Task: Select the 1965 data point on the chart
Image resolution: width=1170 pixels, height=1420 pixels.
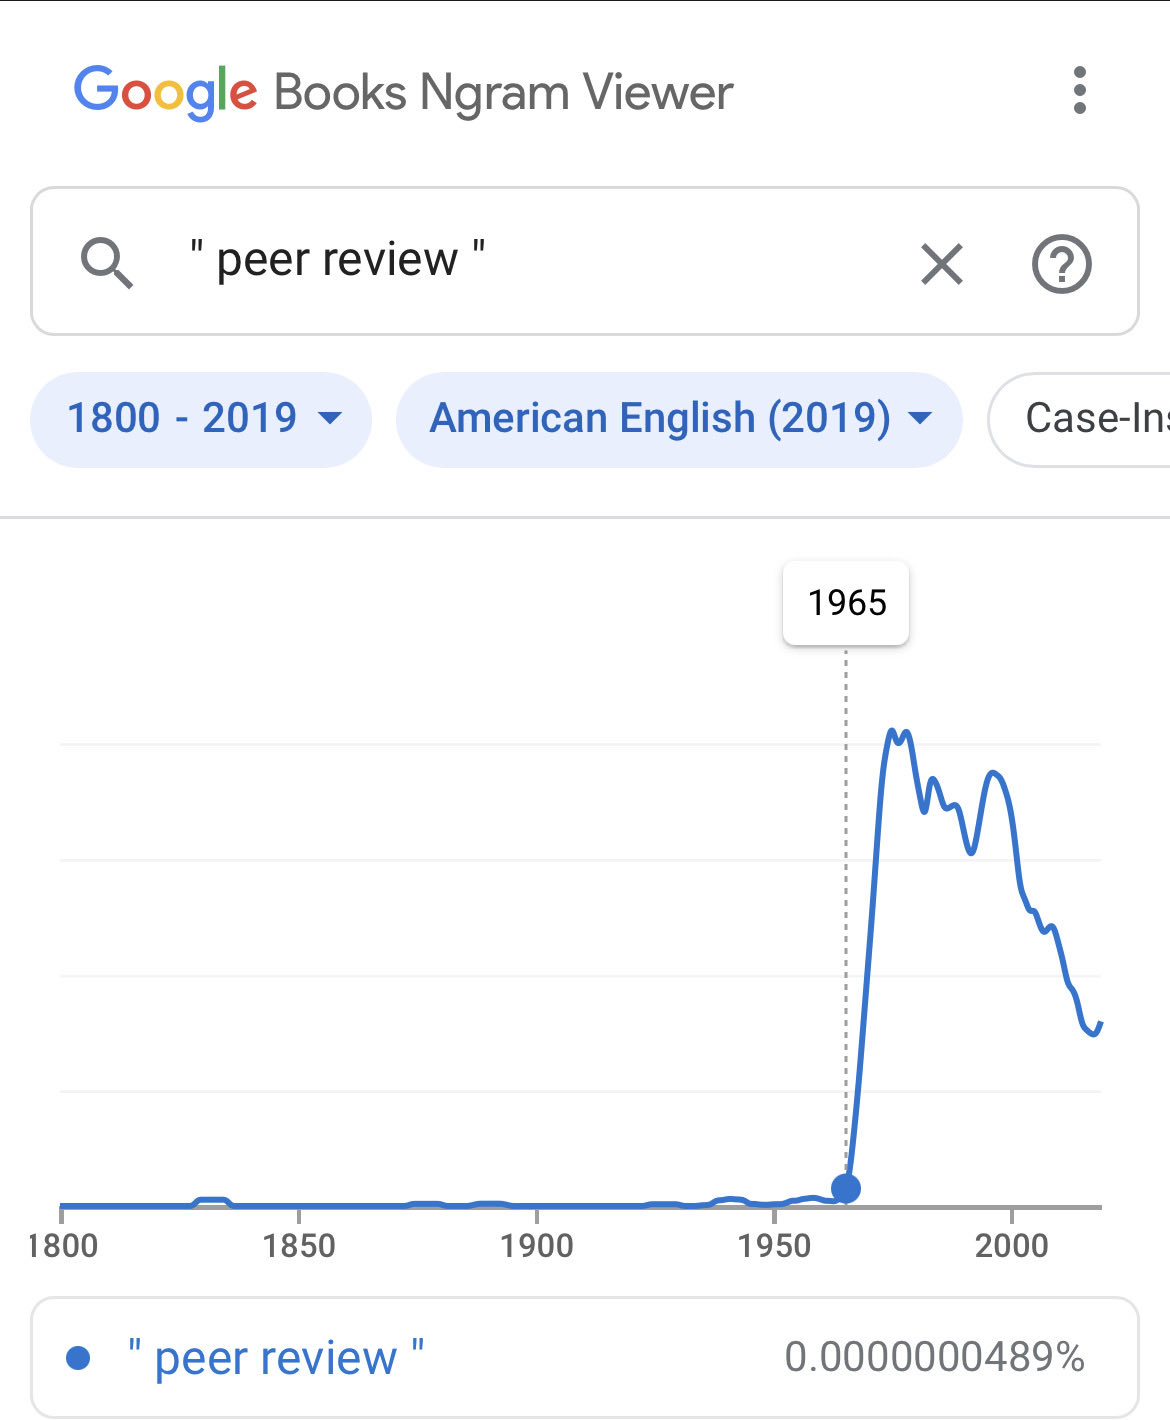Action: pyautogui.click(x=846, y=1188)
